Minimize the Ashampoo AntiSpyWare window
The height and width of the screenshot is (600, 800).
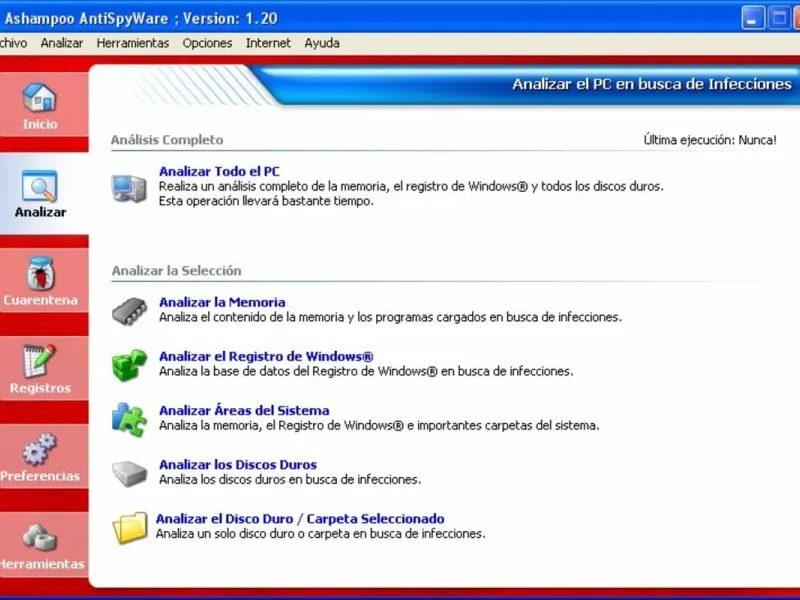pyautogui.click(x=753, y=18)
